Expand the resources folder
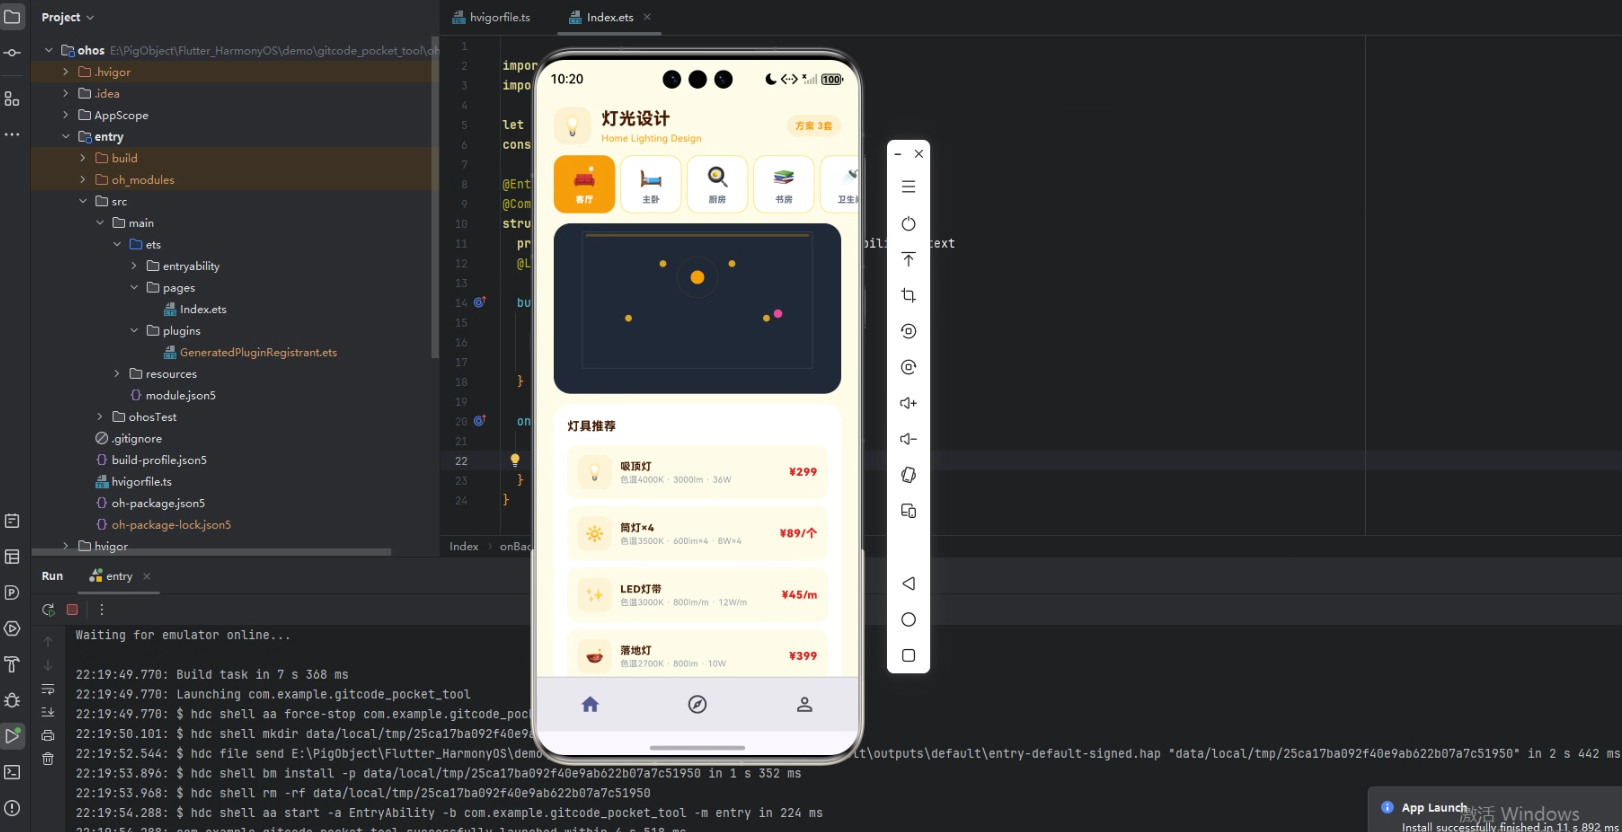 (117, 374)
